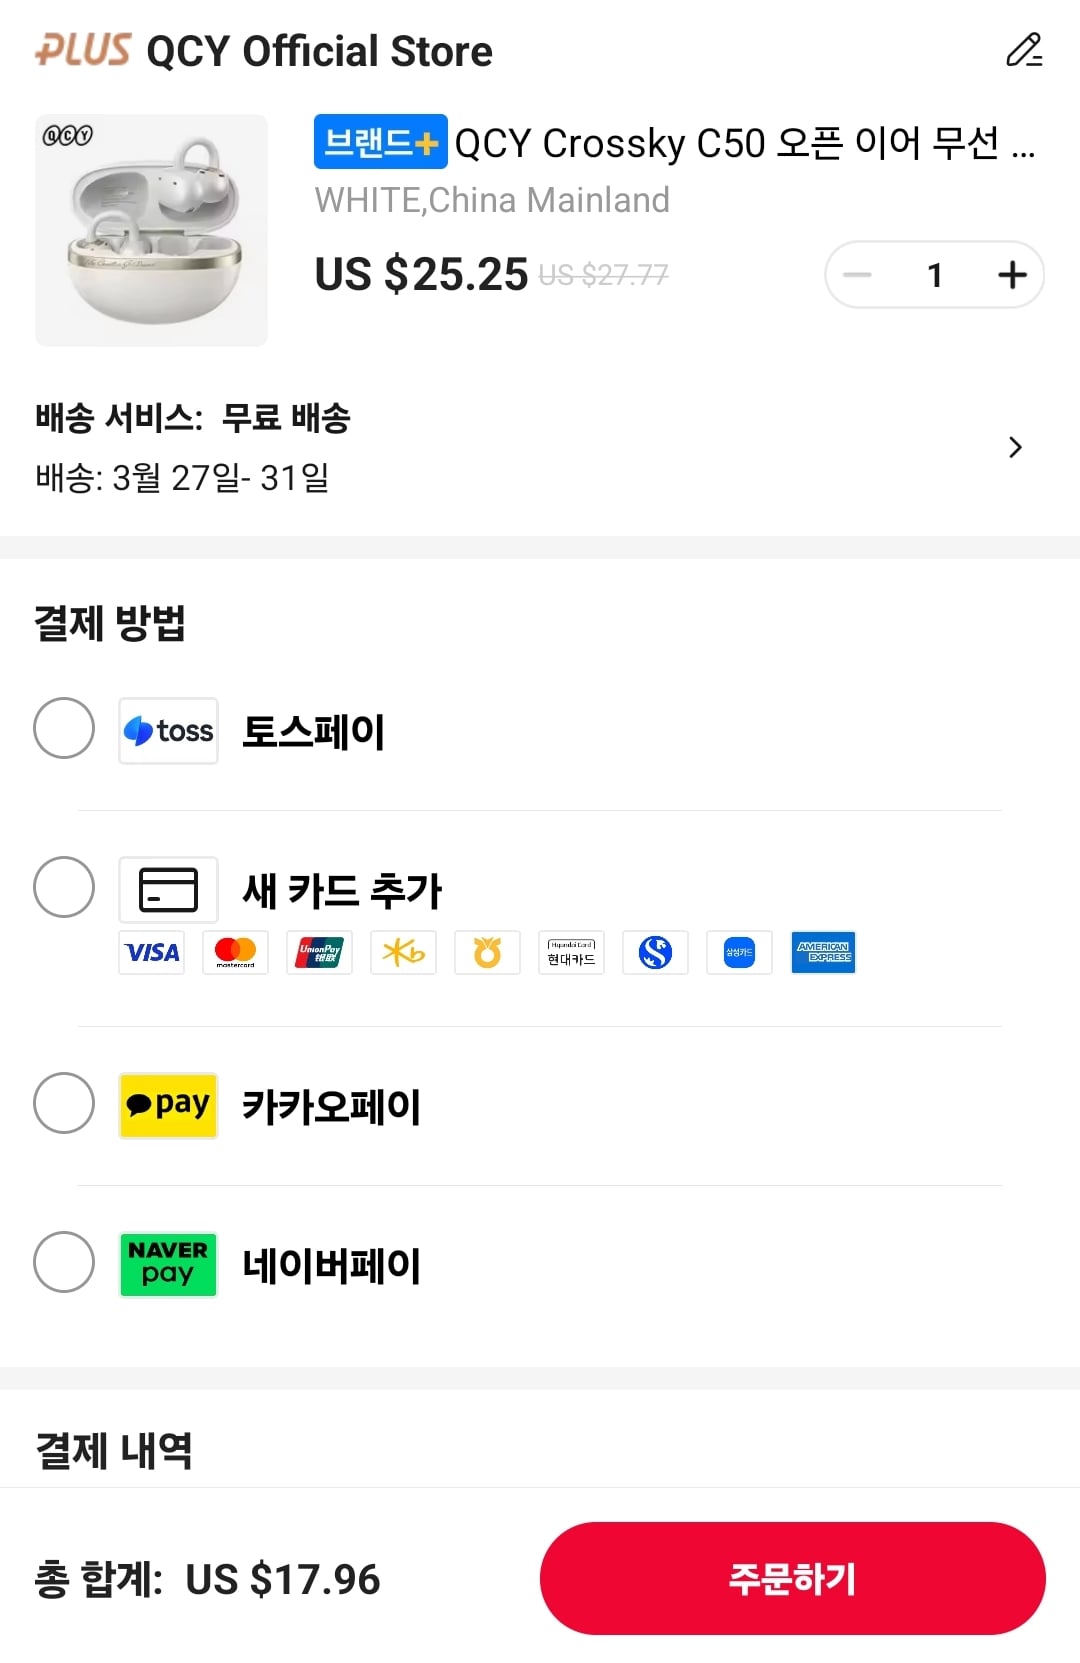Click the Kakao Pay yellow logo
The height and width of the screenshot is (1663, 1080).
click(168, 1105)
